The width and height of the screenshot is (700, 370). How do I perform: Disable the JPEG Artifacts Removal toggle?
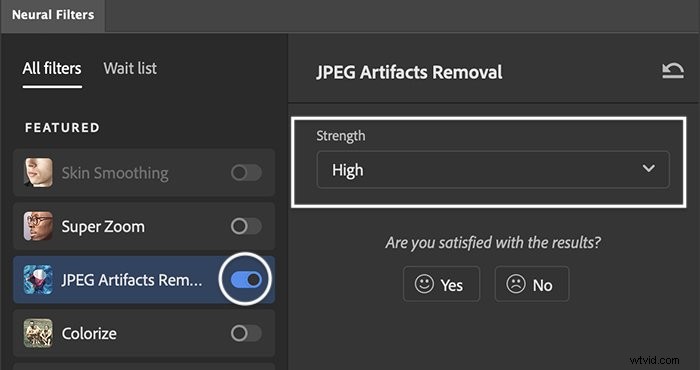click(x=246, y=280)
